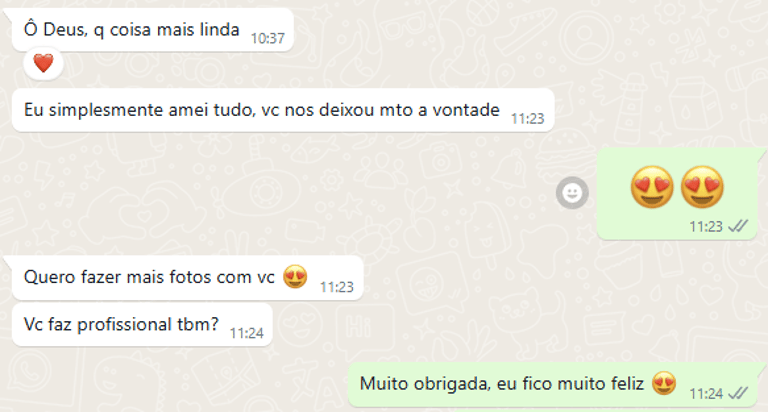Click the first large heart-eyes emoji
This screenshot has width=768, height=412.
click(652, 187)
